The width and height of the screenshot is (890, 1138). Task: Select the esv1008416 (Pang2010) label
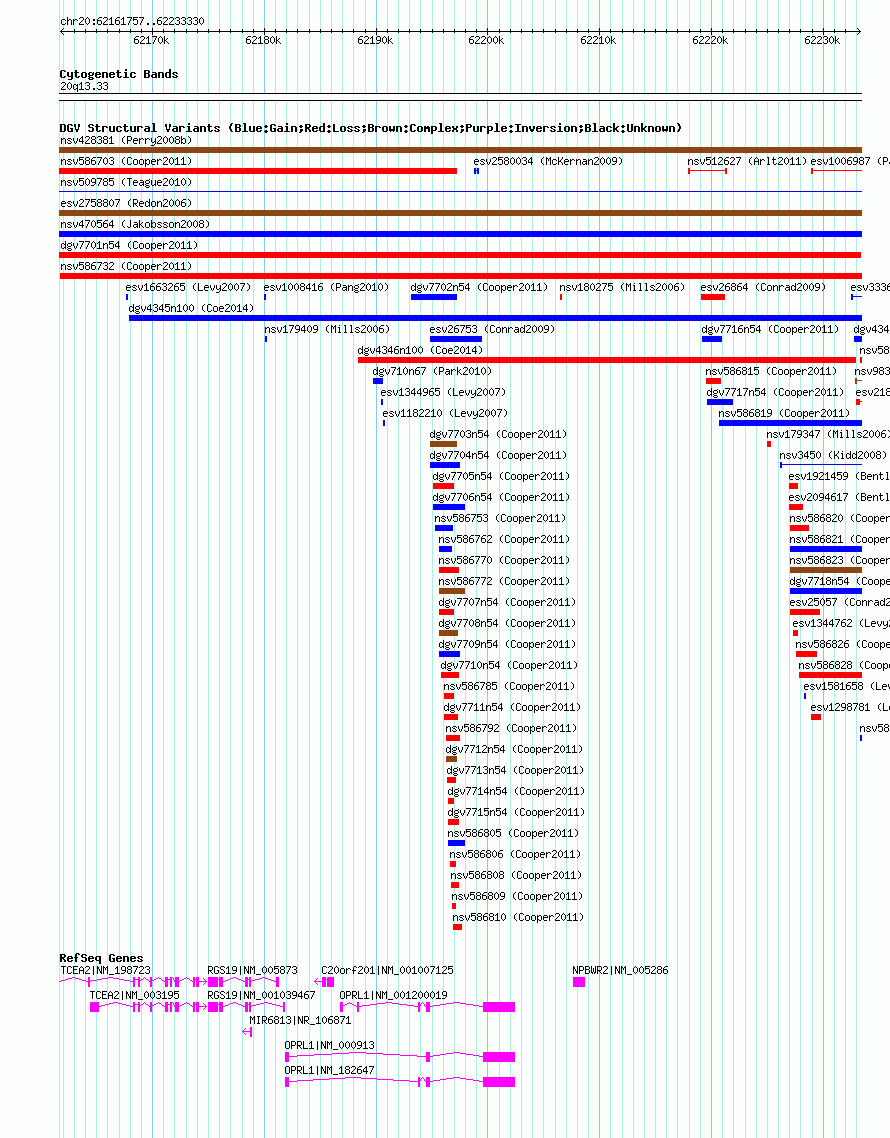[326, 287]
